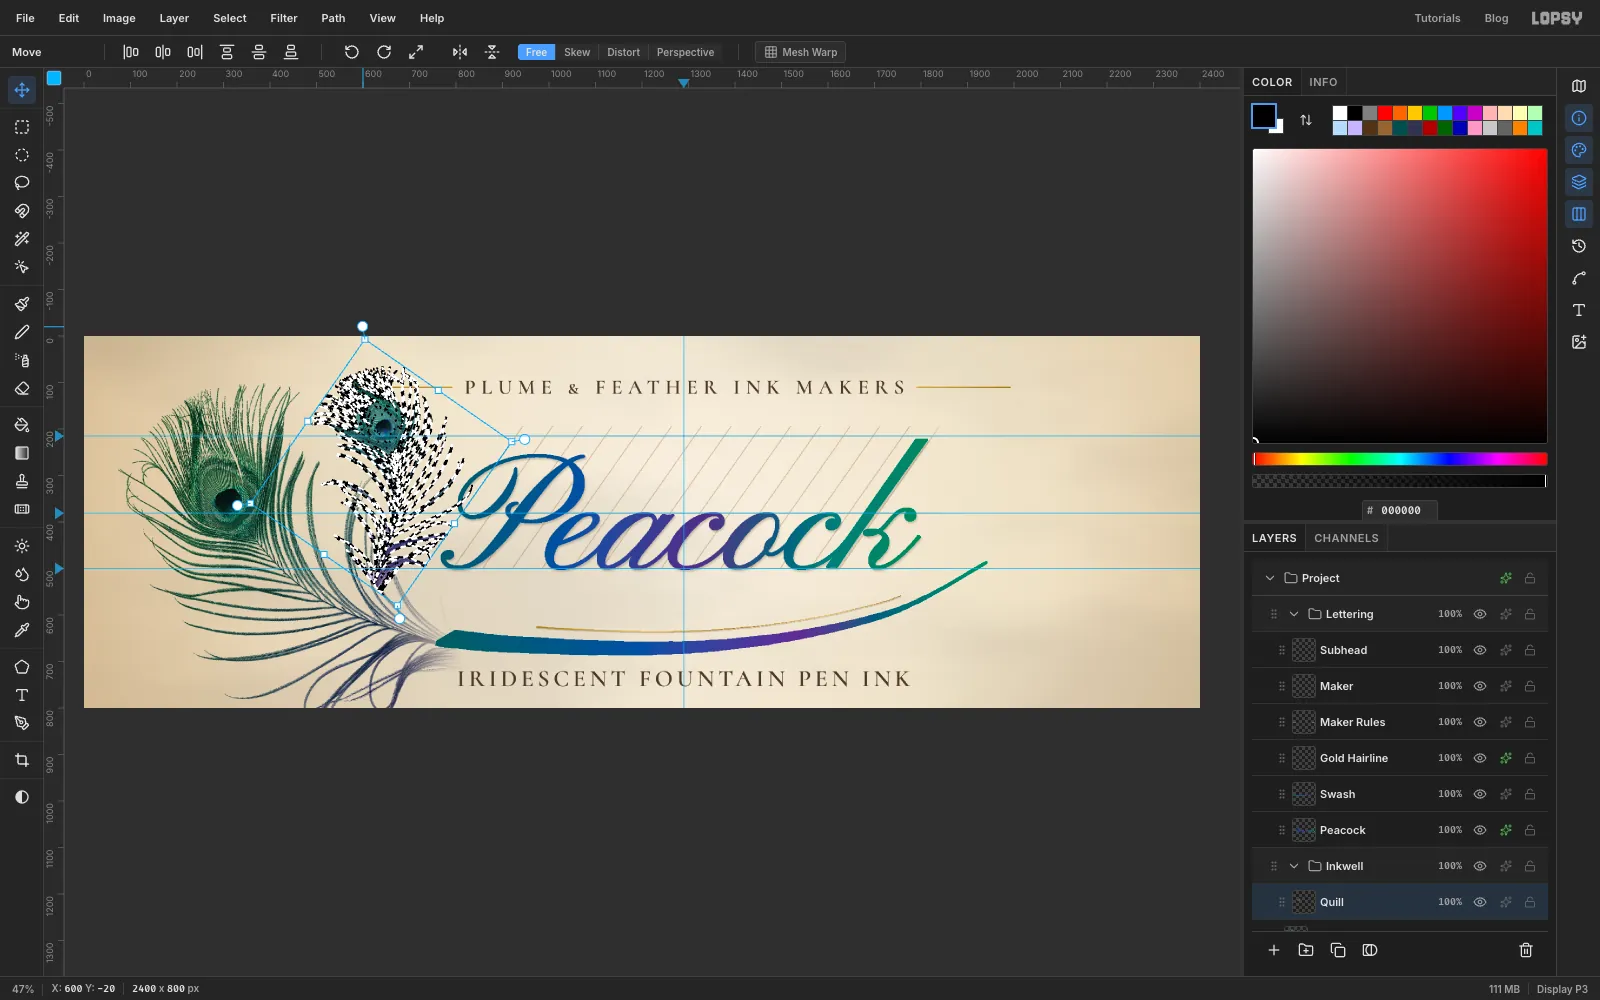Collapse the Lettering group
Image resolution: width=1600 pixels, height=1000 pixels.
(x=1294, y=614)
